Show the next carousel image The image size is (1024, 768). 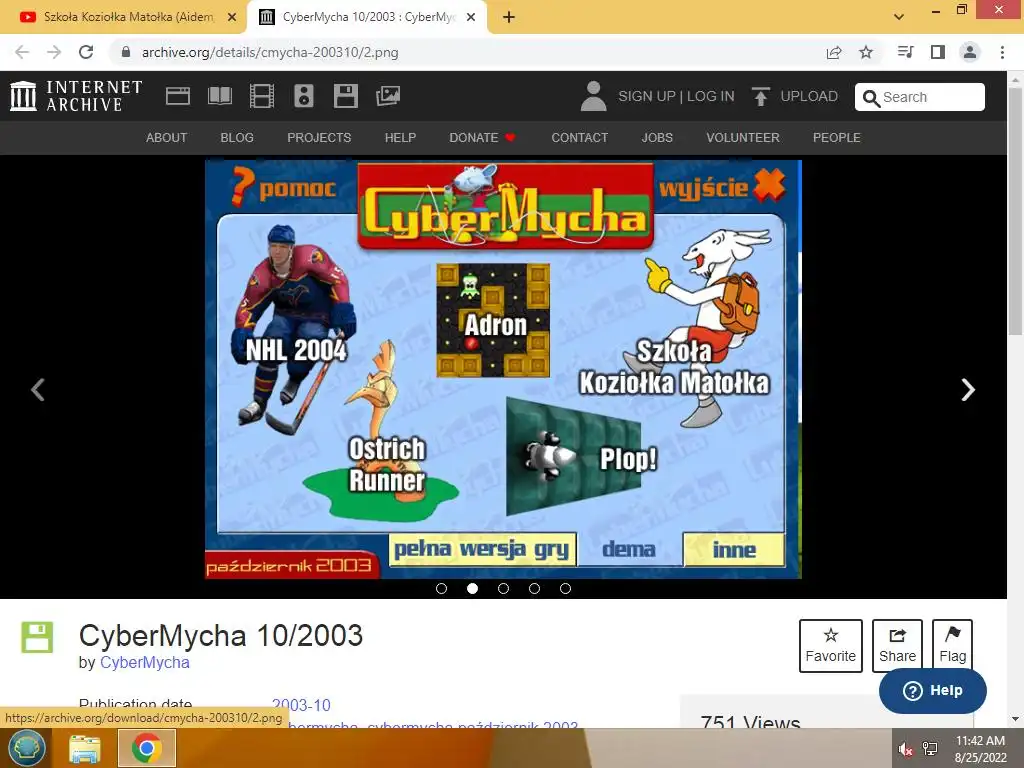pos(968,390)
